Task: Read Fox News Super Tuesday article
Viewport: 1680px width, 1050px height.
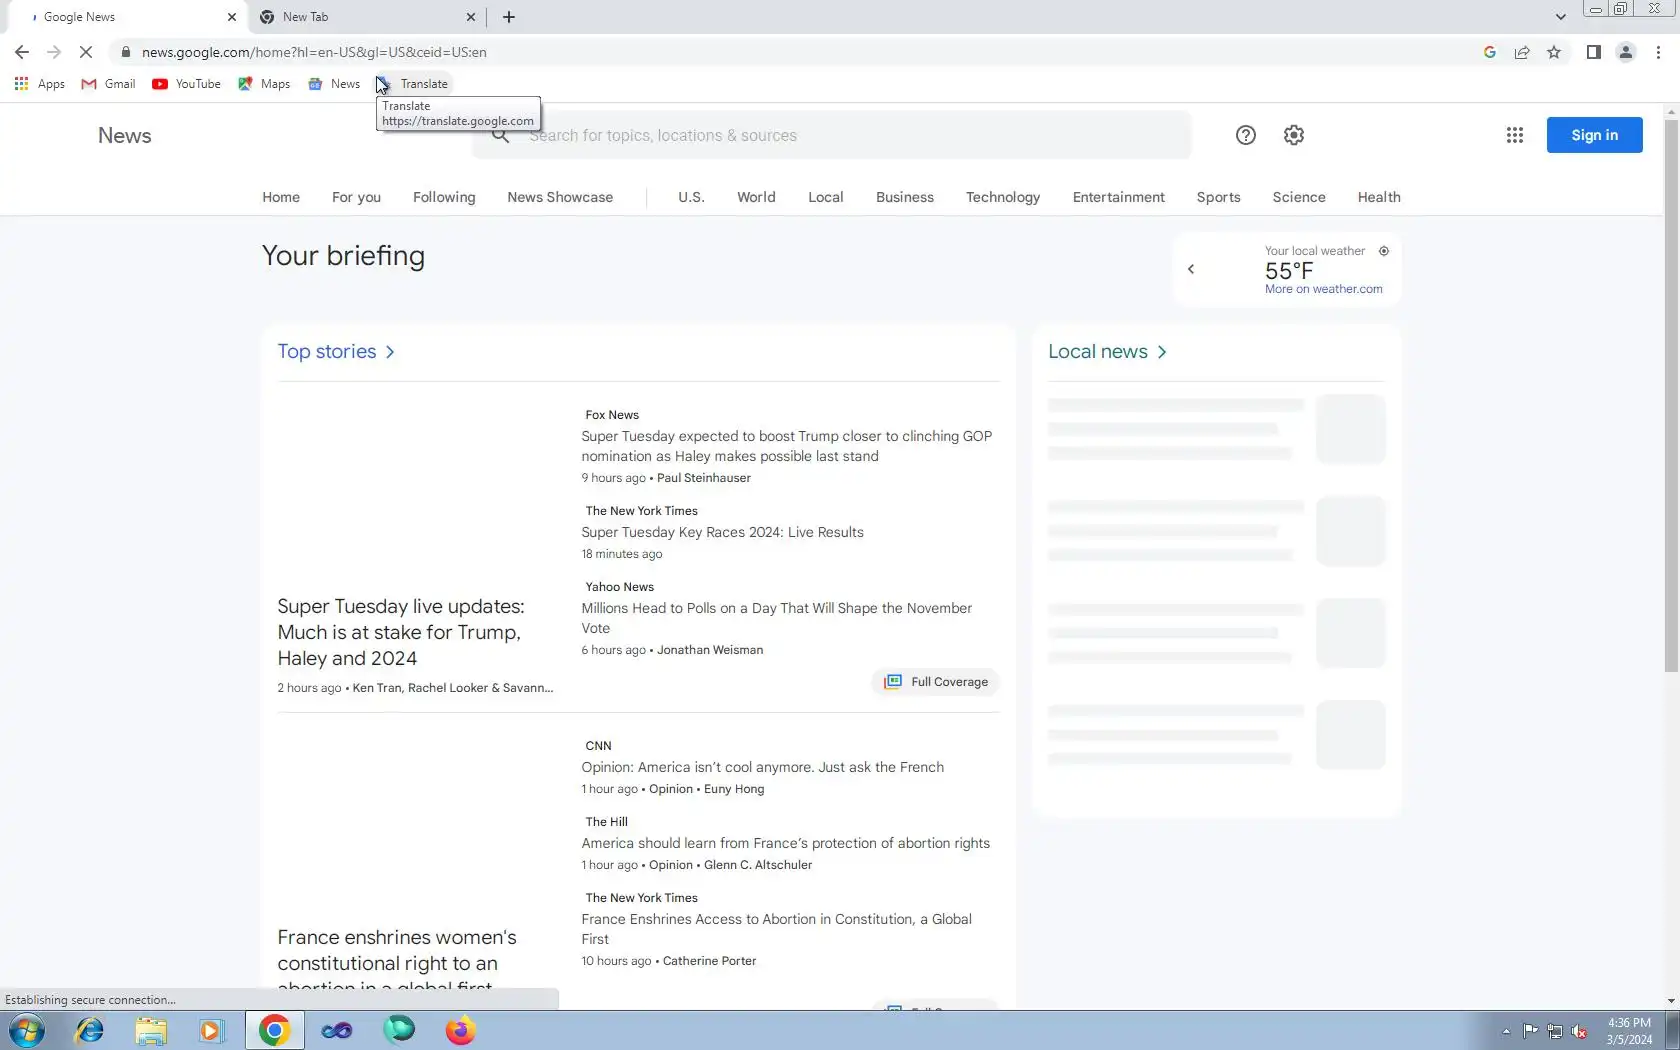Action: (787, 446)
